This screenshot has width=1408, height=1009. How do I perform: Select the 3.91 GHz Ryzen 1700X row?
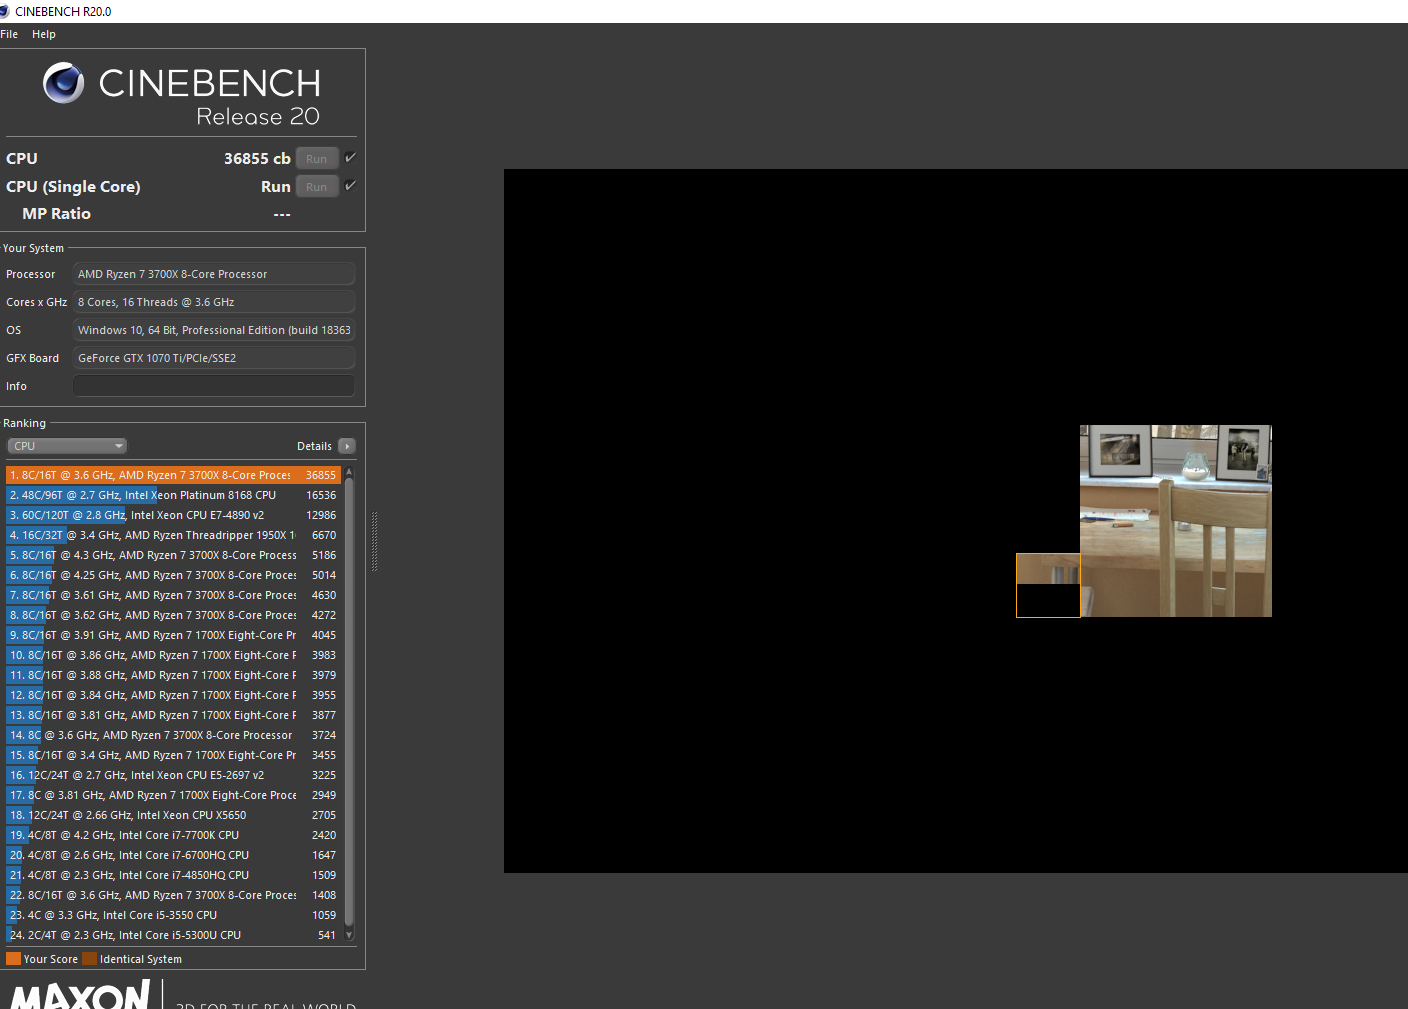pyautogui.click(x=173, y=635)
